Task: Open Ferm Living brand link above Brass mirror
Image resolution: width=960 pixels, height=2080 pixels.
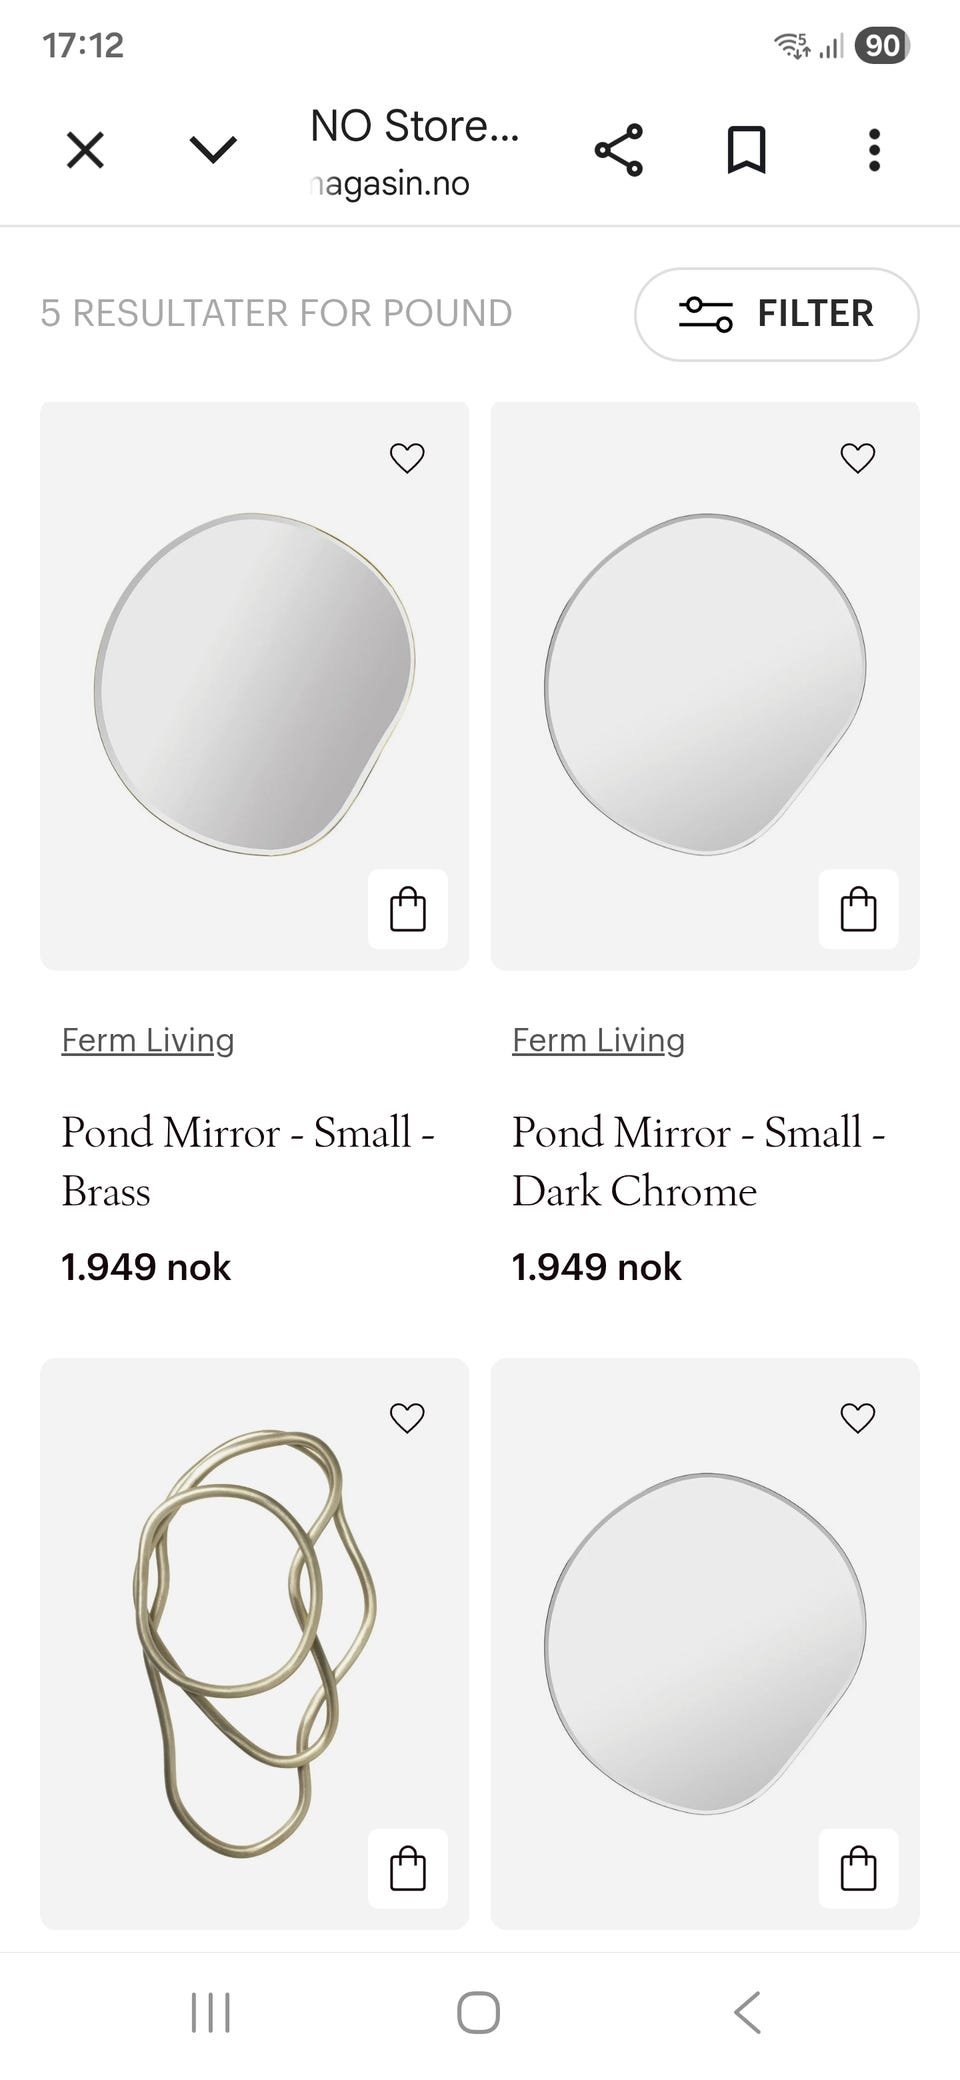Action: (x=148, y=1040)
